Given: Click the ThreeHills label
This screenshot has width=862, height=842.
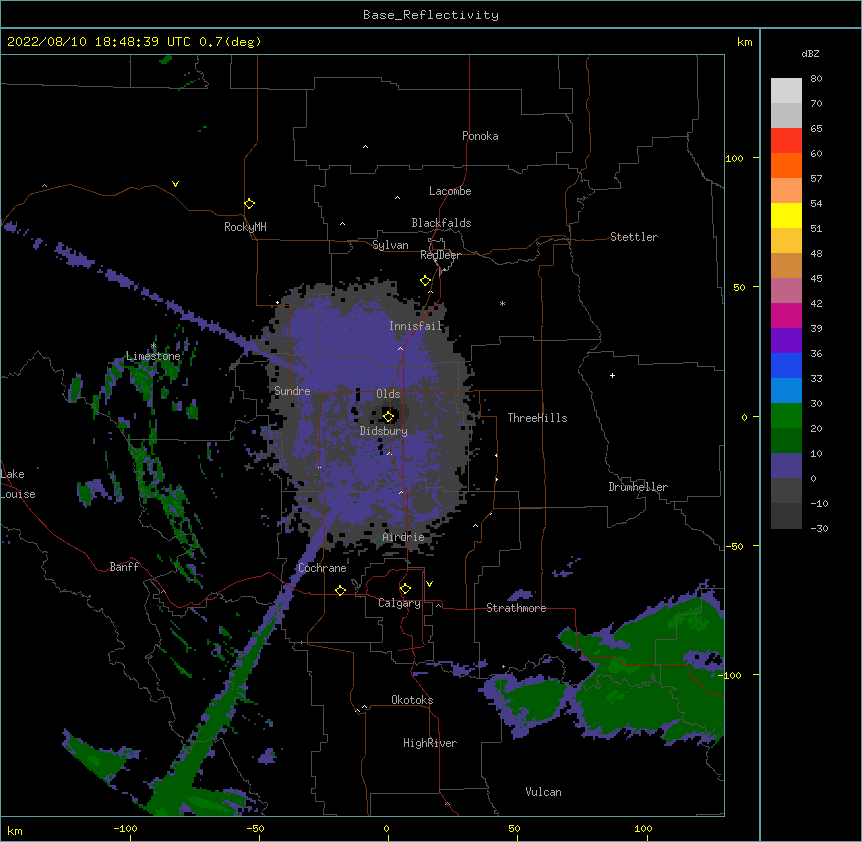Looking at the screenshot, I should 537,418.
